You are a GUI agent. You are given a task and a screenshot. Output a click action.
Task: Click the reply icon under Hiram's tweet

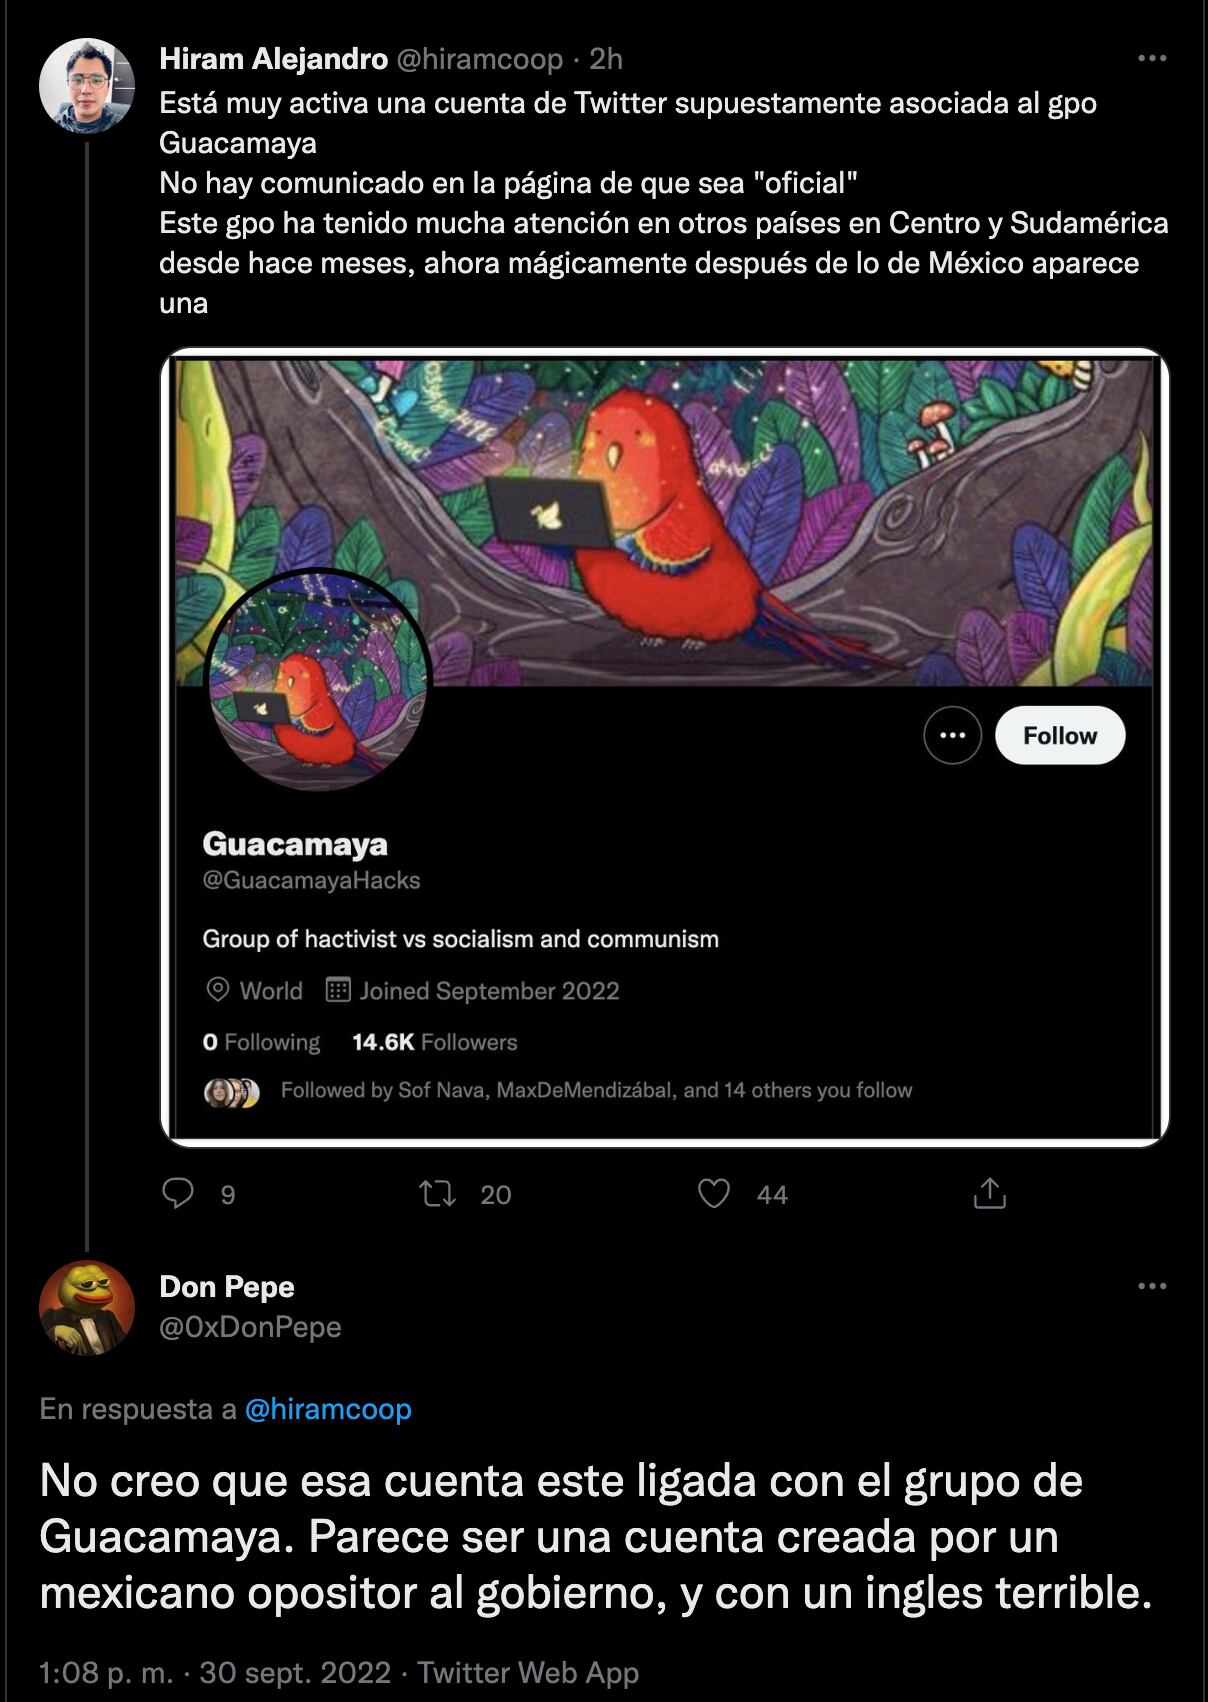pos(179,1193)
